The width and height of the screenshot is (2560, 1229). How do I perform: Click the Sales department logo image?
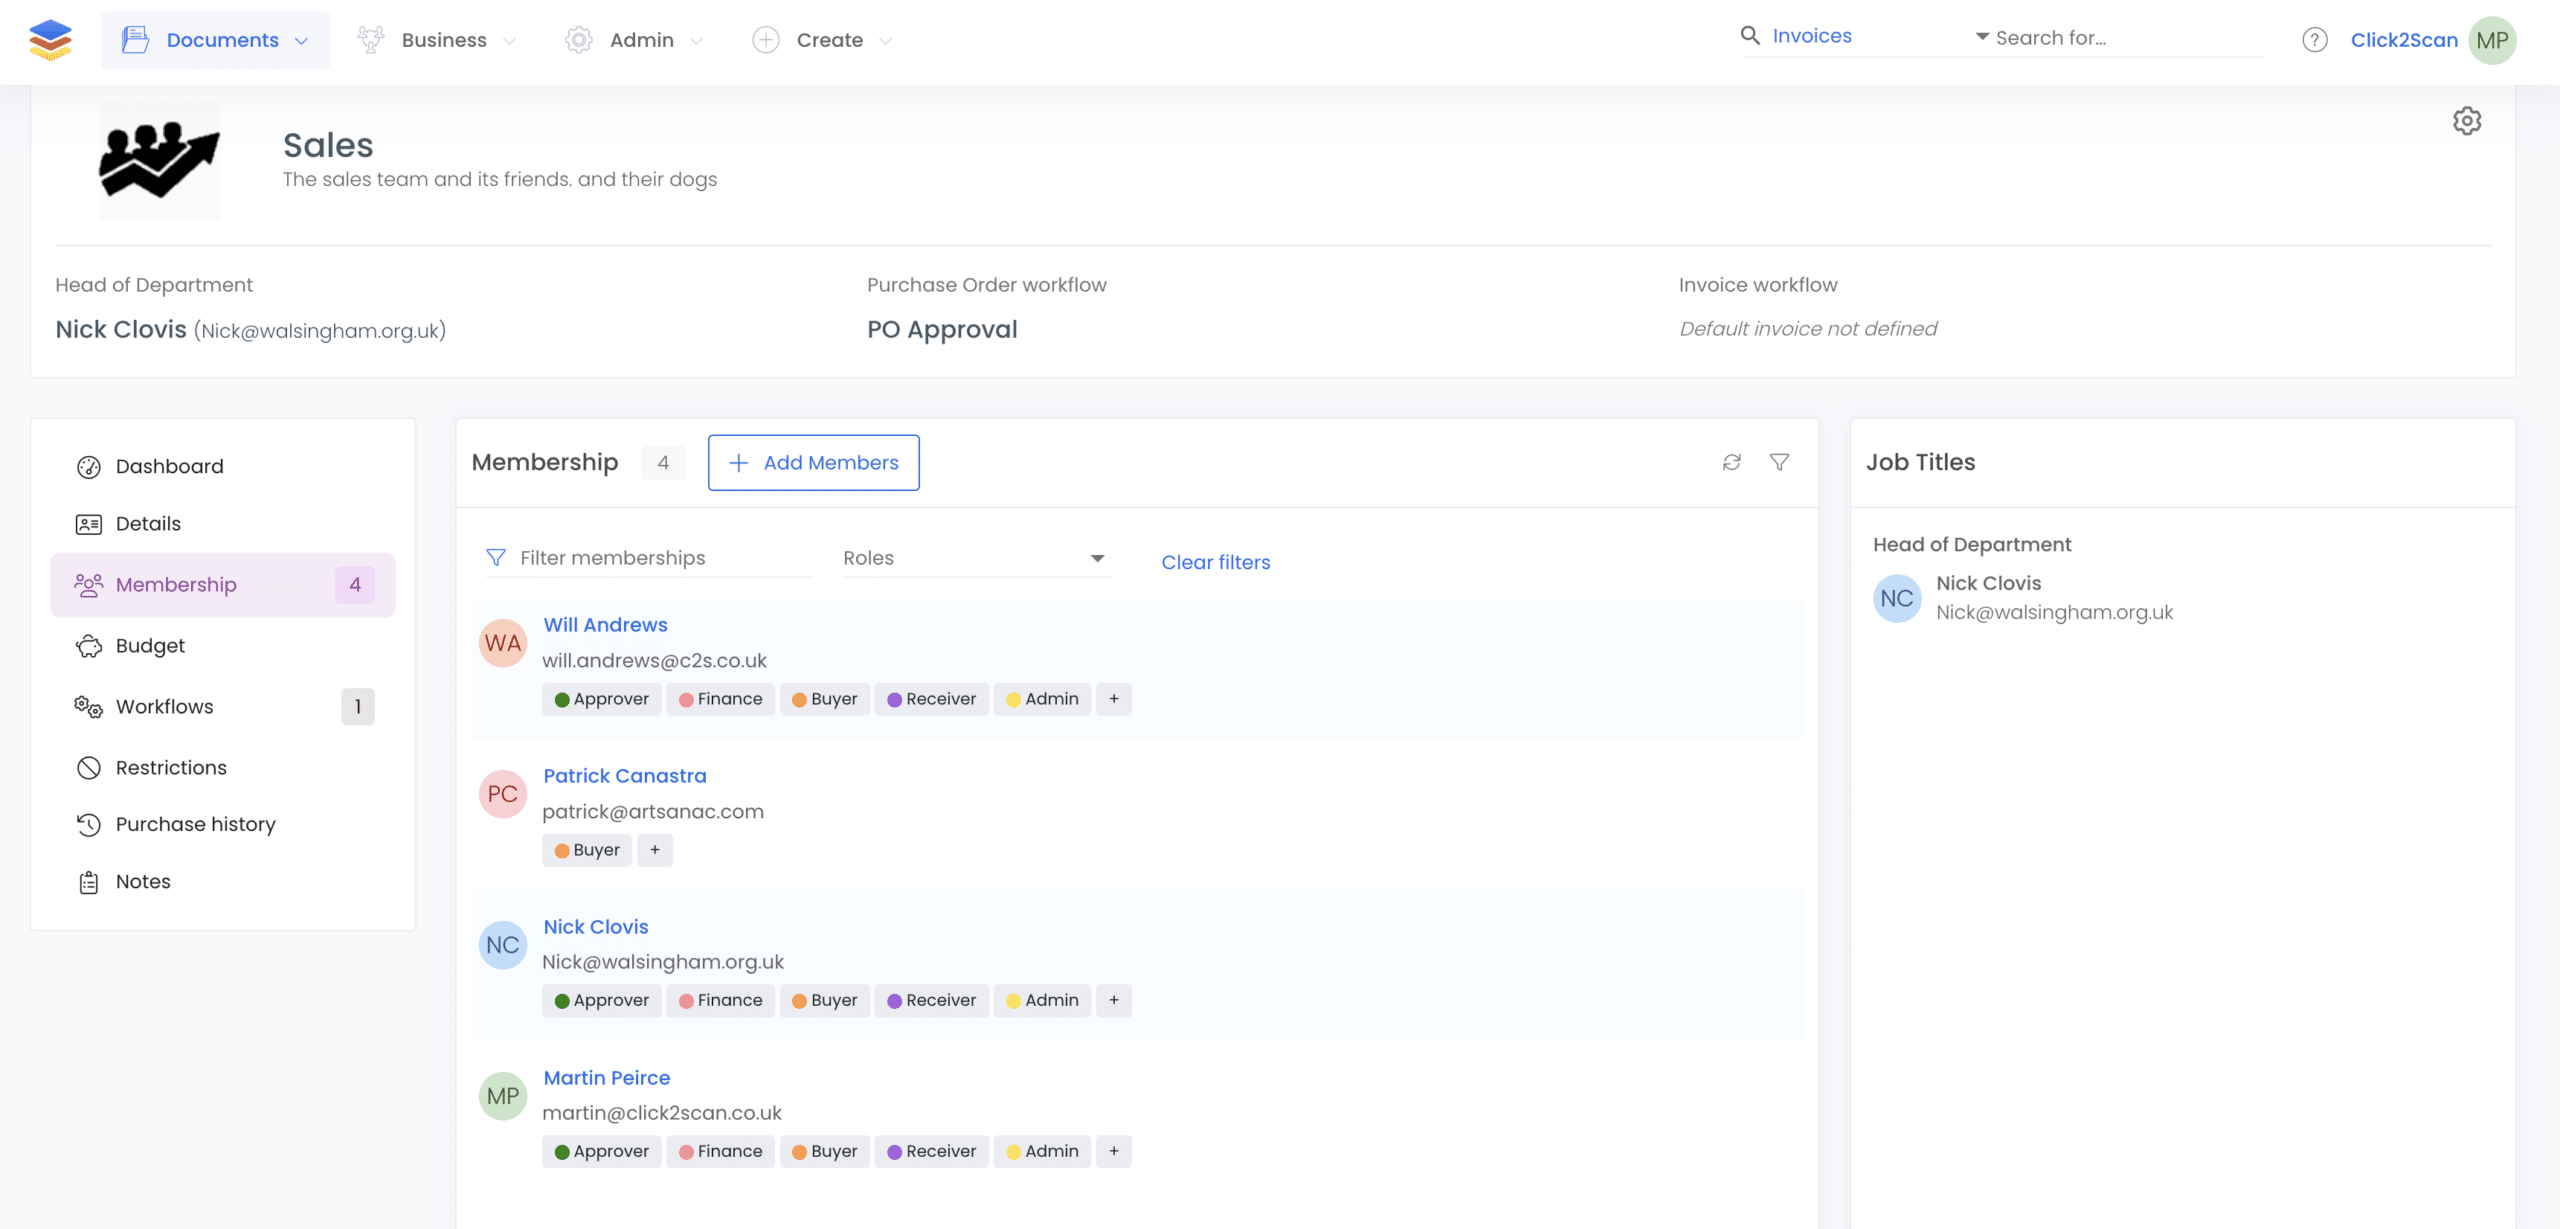[159, 160]
